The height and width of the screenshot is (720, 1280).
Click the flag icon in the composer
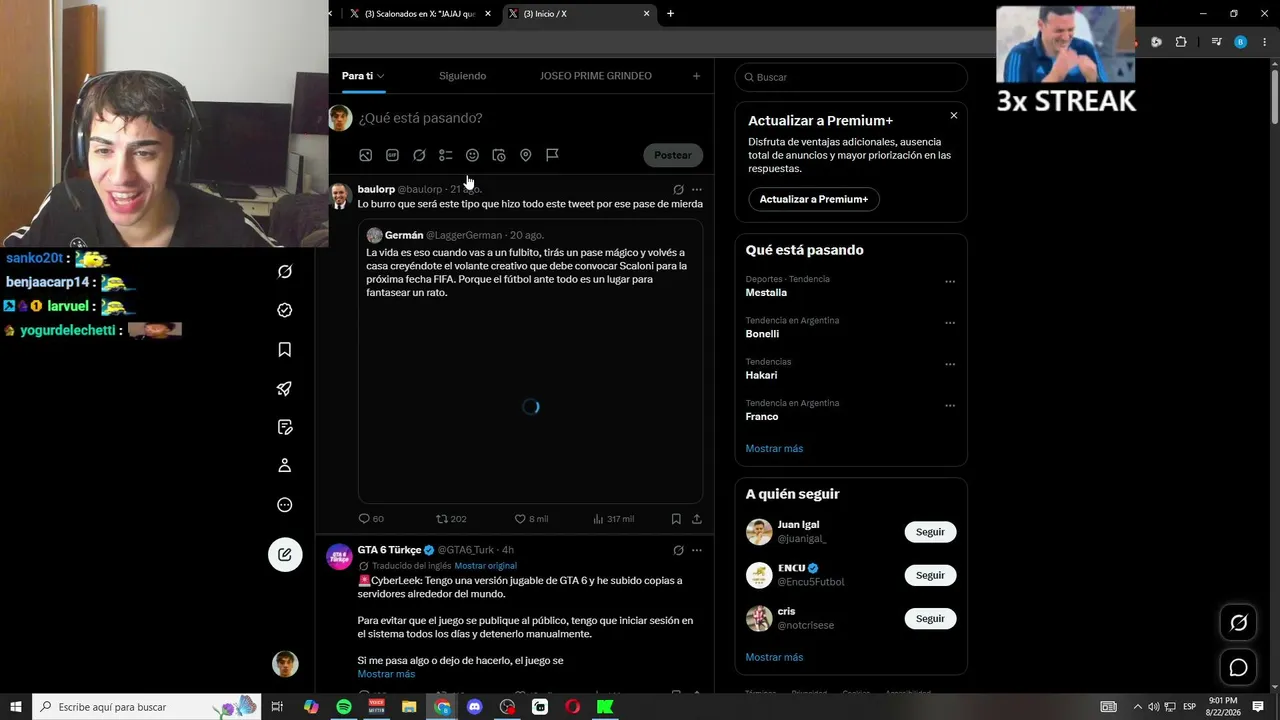[x=552, y=155]
